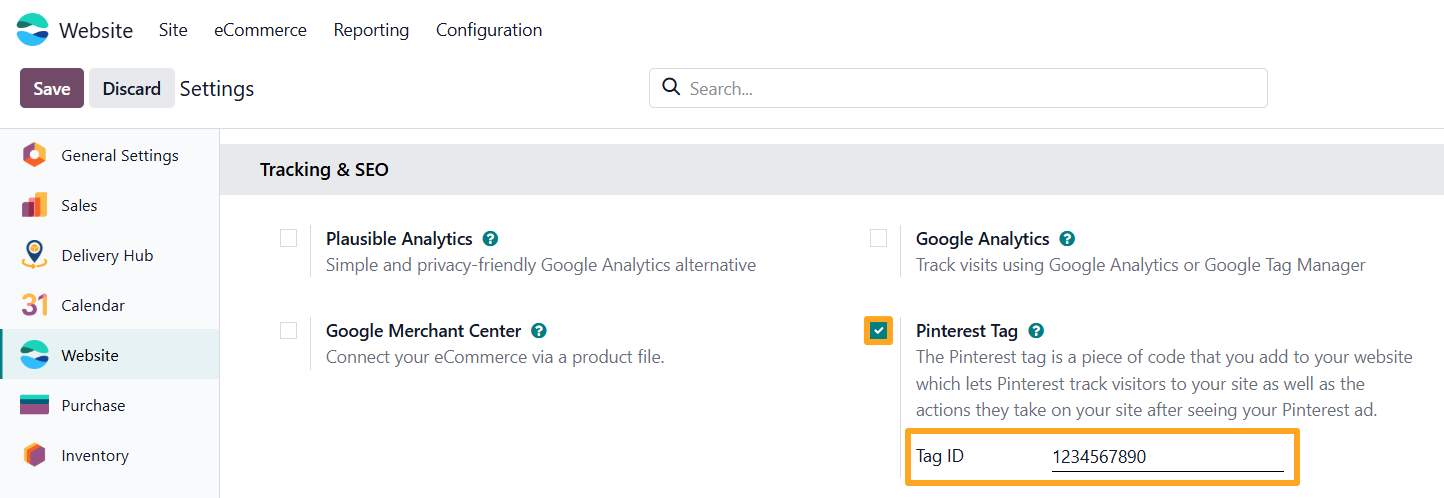The image size is (1444, 498).
Task: Go to Purchase settings section
Action: 110,405
